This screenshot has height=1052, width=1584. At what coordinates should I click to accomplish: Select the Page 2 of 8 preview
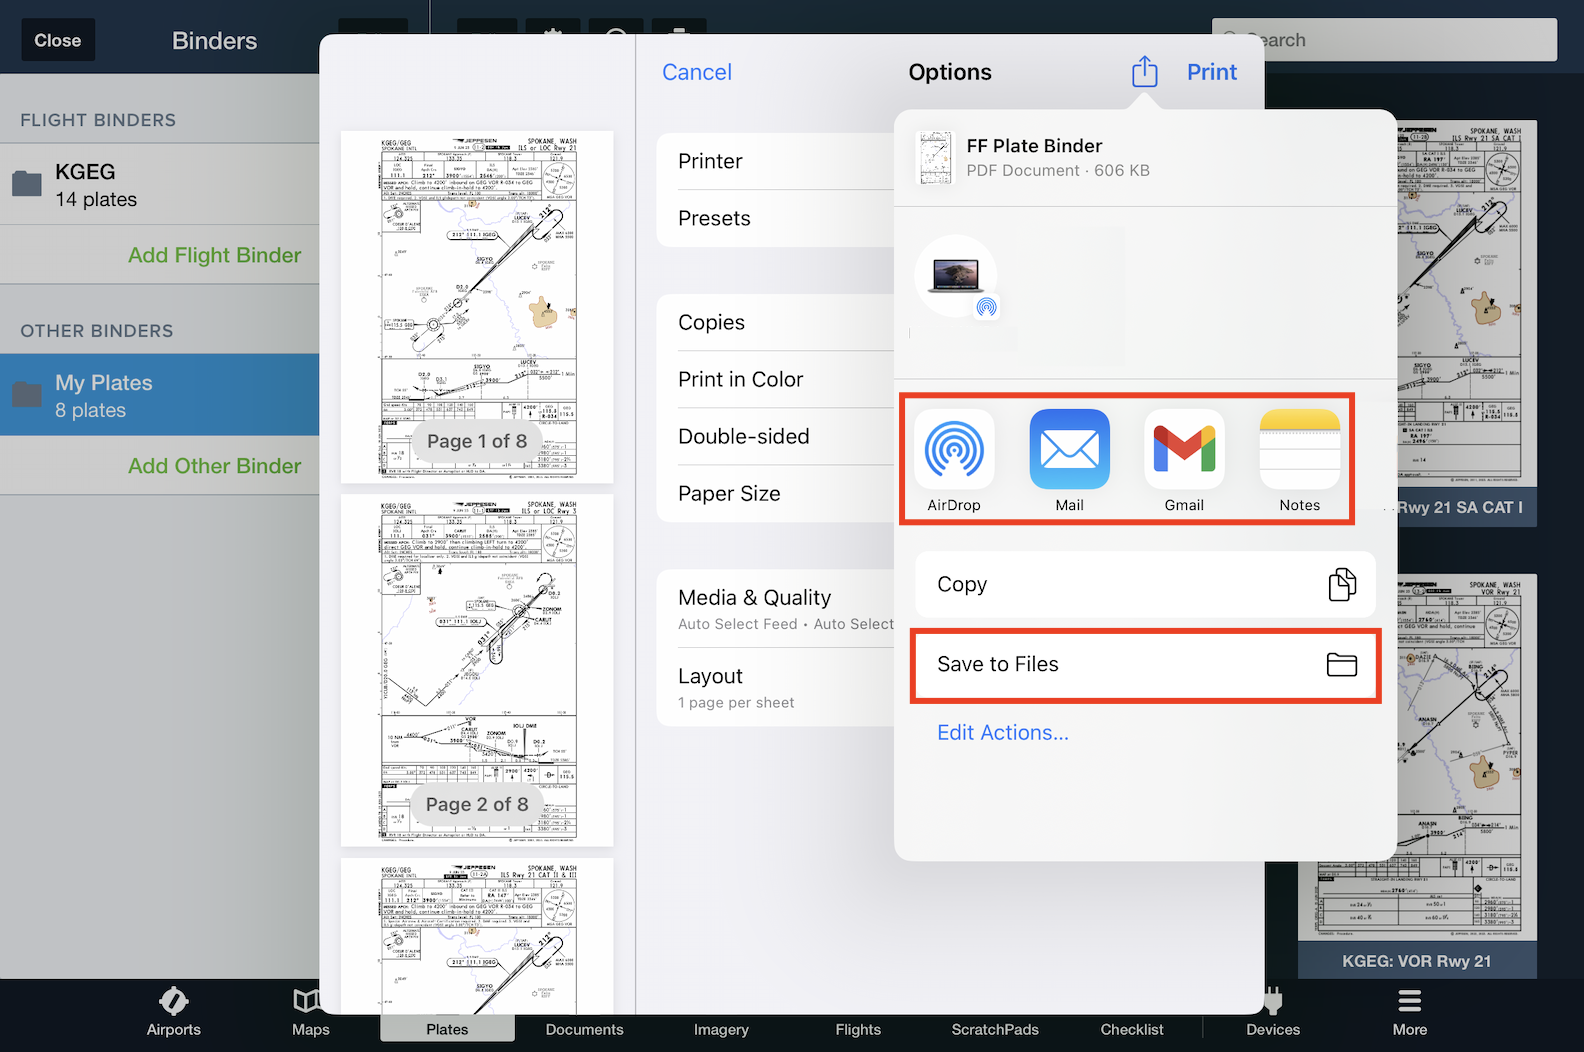click(x=477, y=670)
